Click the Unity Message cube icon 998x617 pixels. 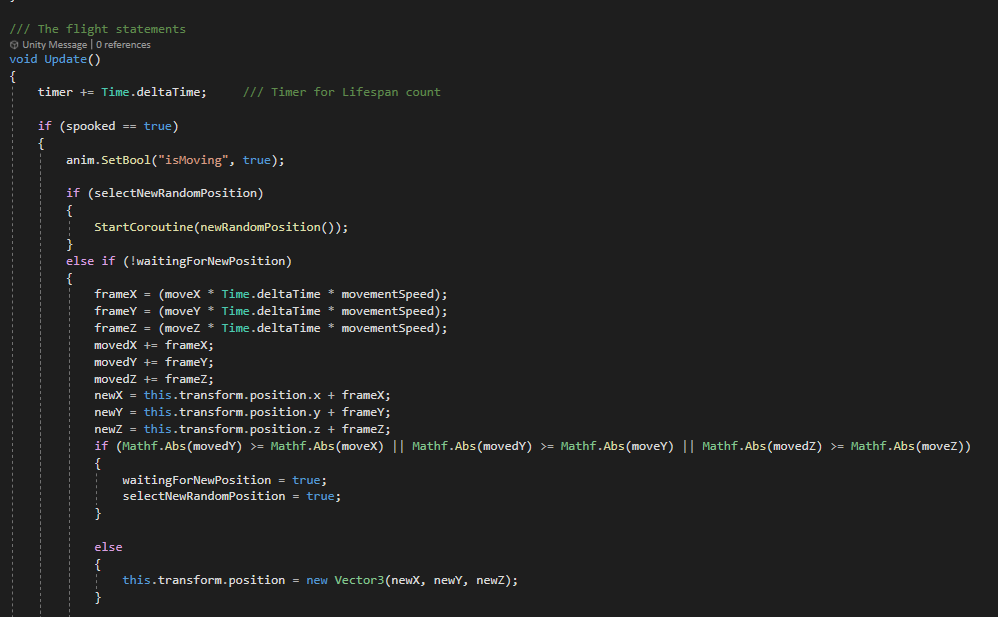click(x=14, y=45)
